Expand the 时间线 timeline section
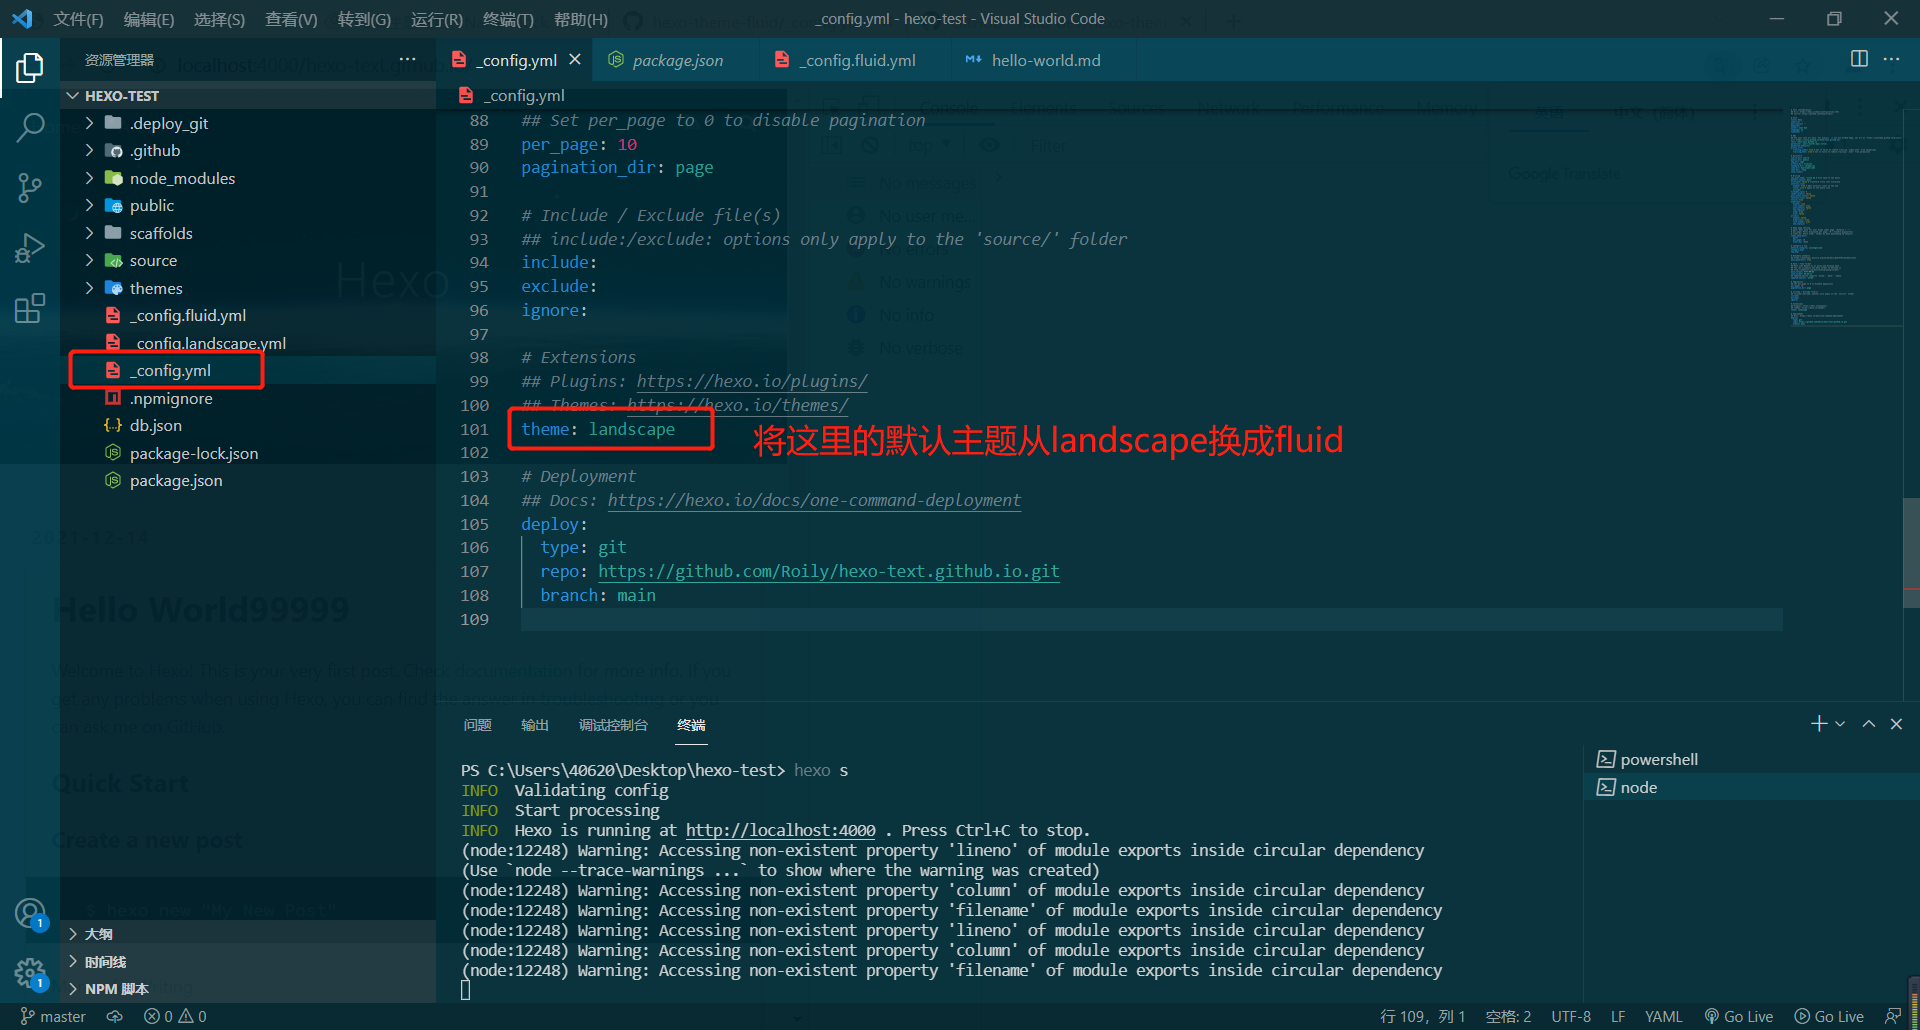 pyautogui.click(x=248, y=962)
